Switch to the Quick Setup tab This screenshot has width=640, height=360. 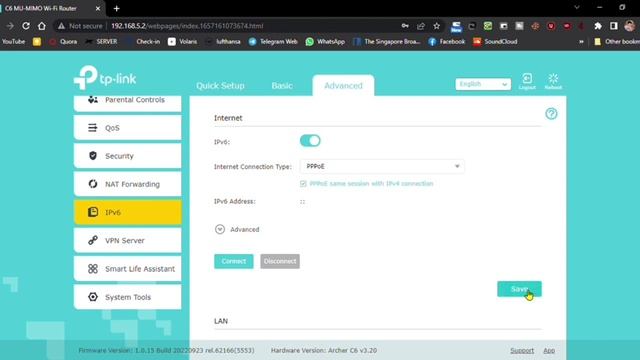(x=220, y=86)
